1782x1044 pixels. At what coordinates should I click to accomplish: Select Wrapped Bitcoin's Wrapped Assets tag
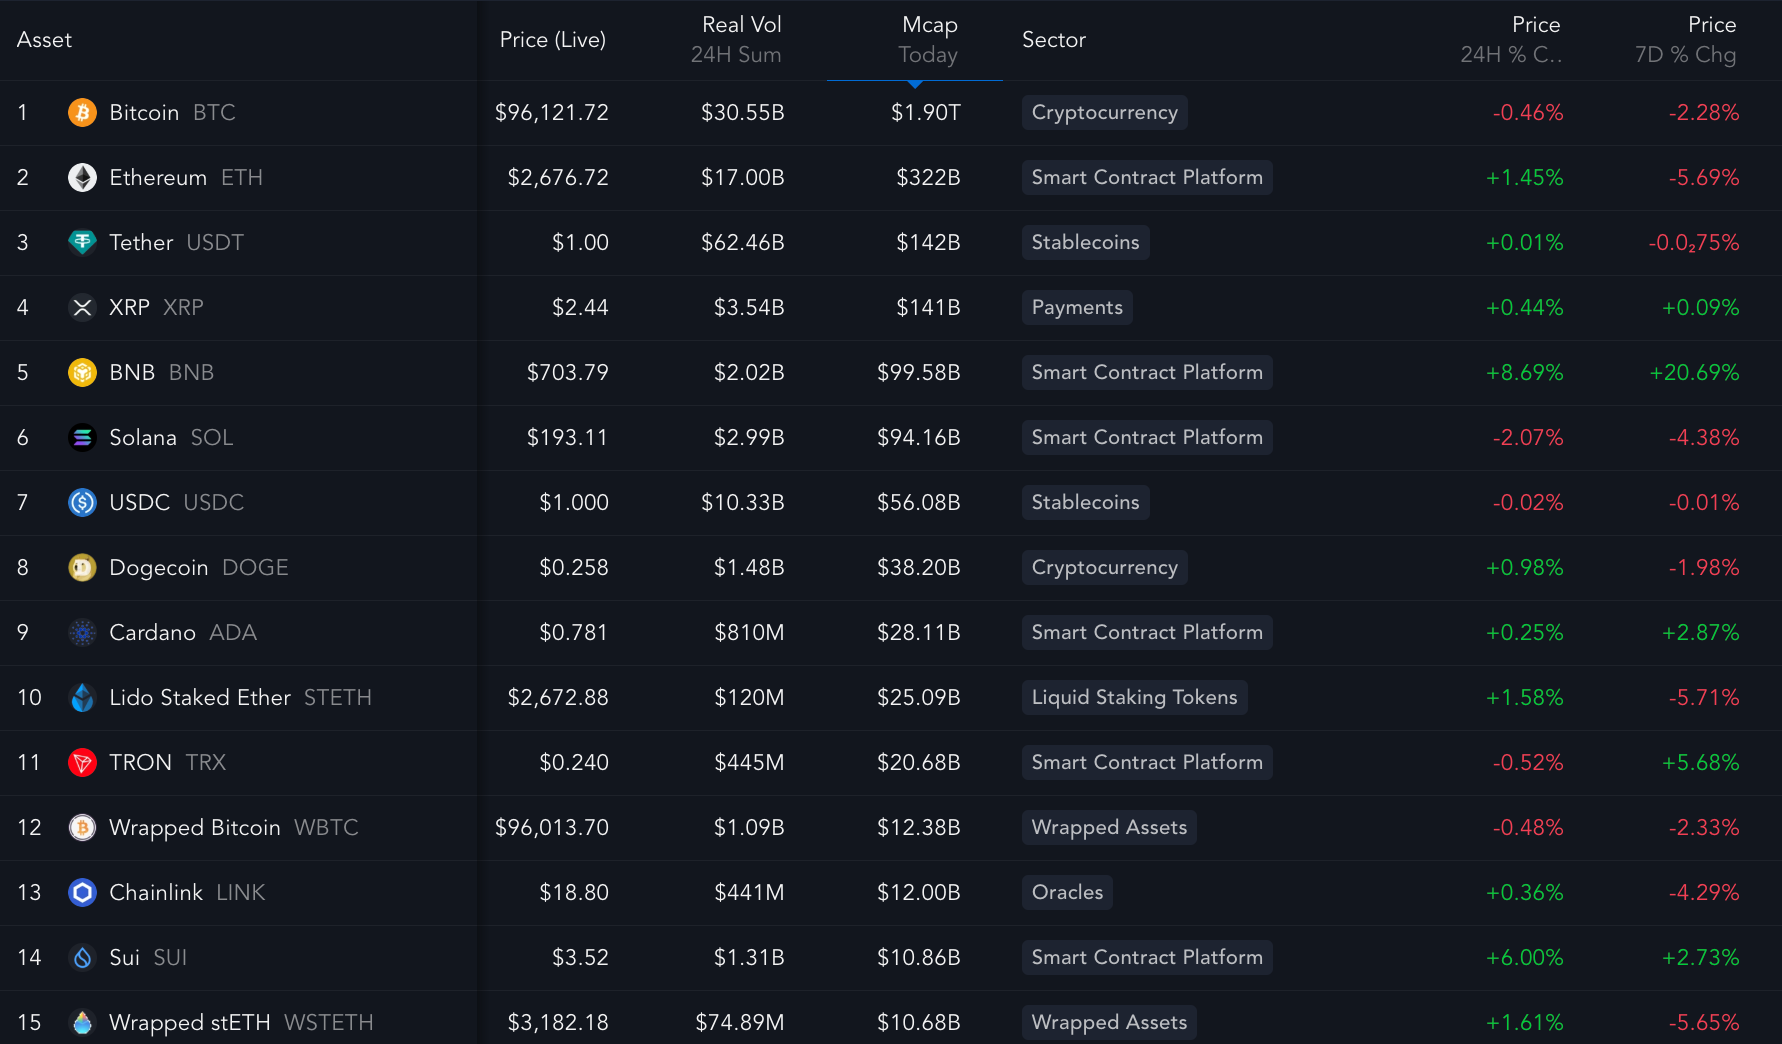[1109, 828]
